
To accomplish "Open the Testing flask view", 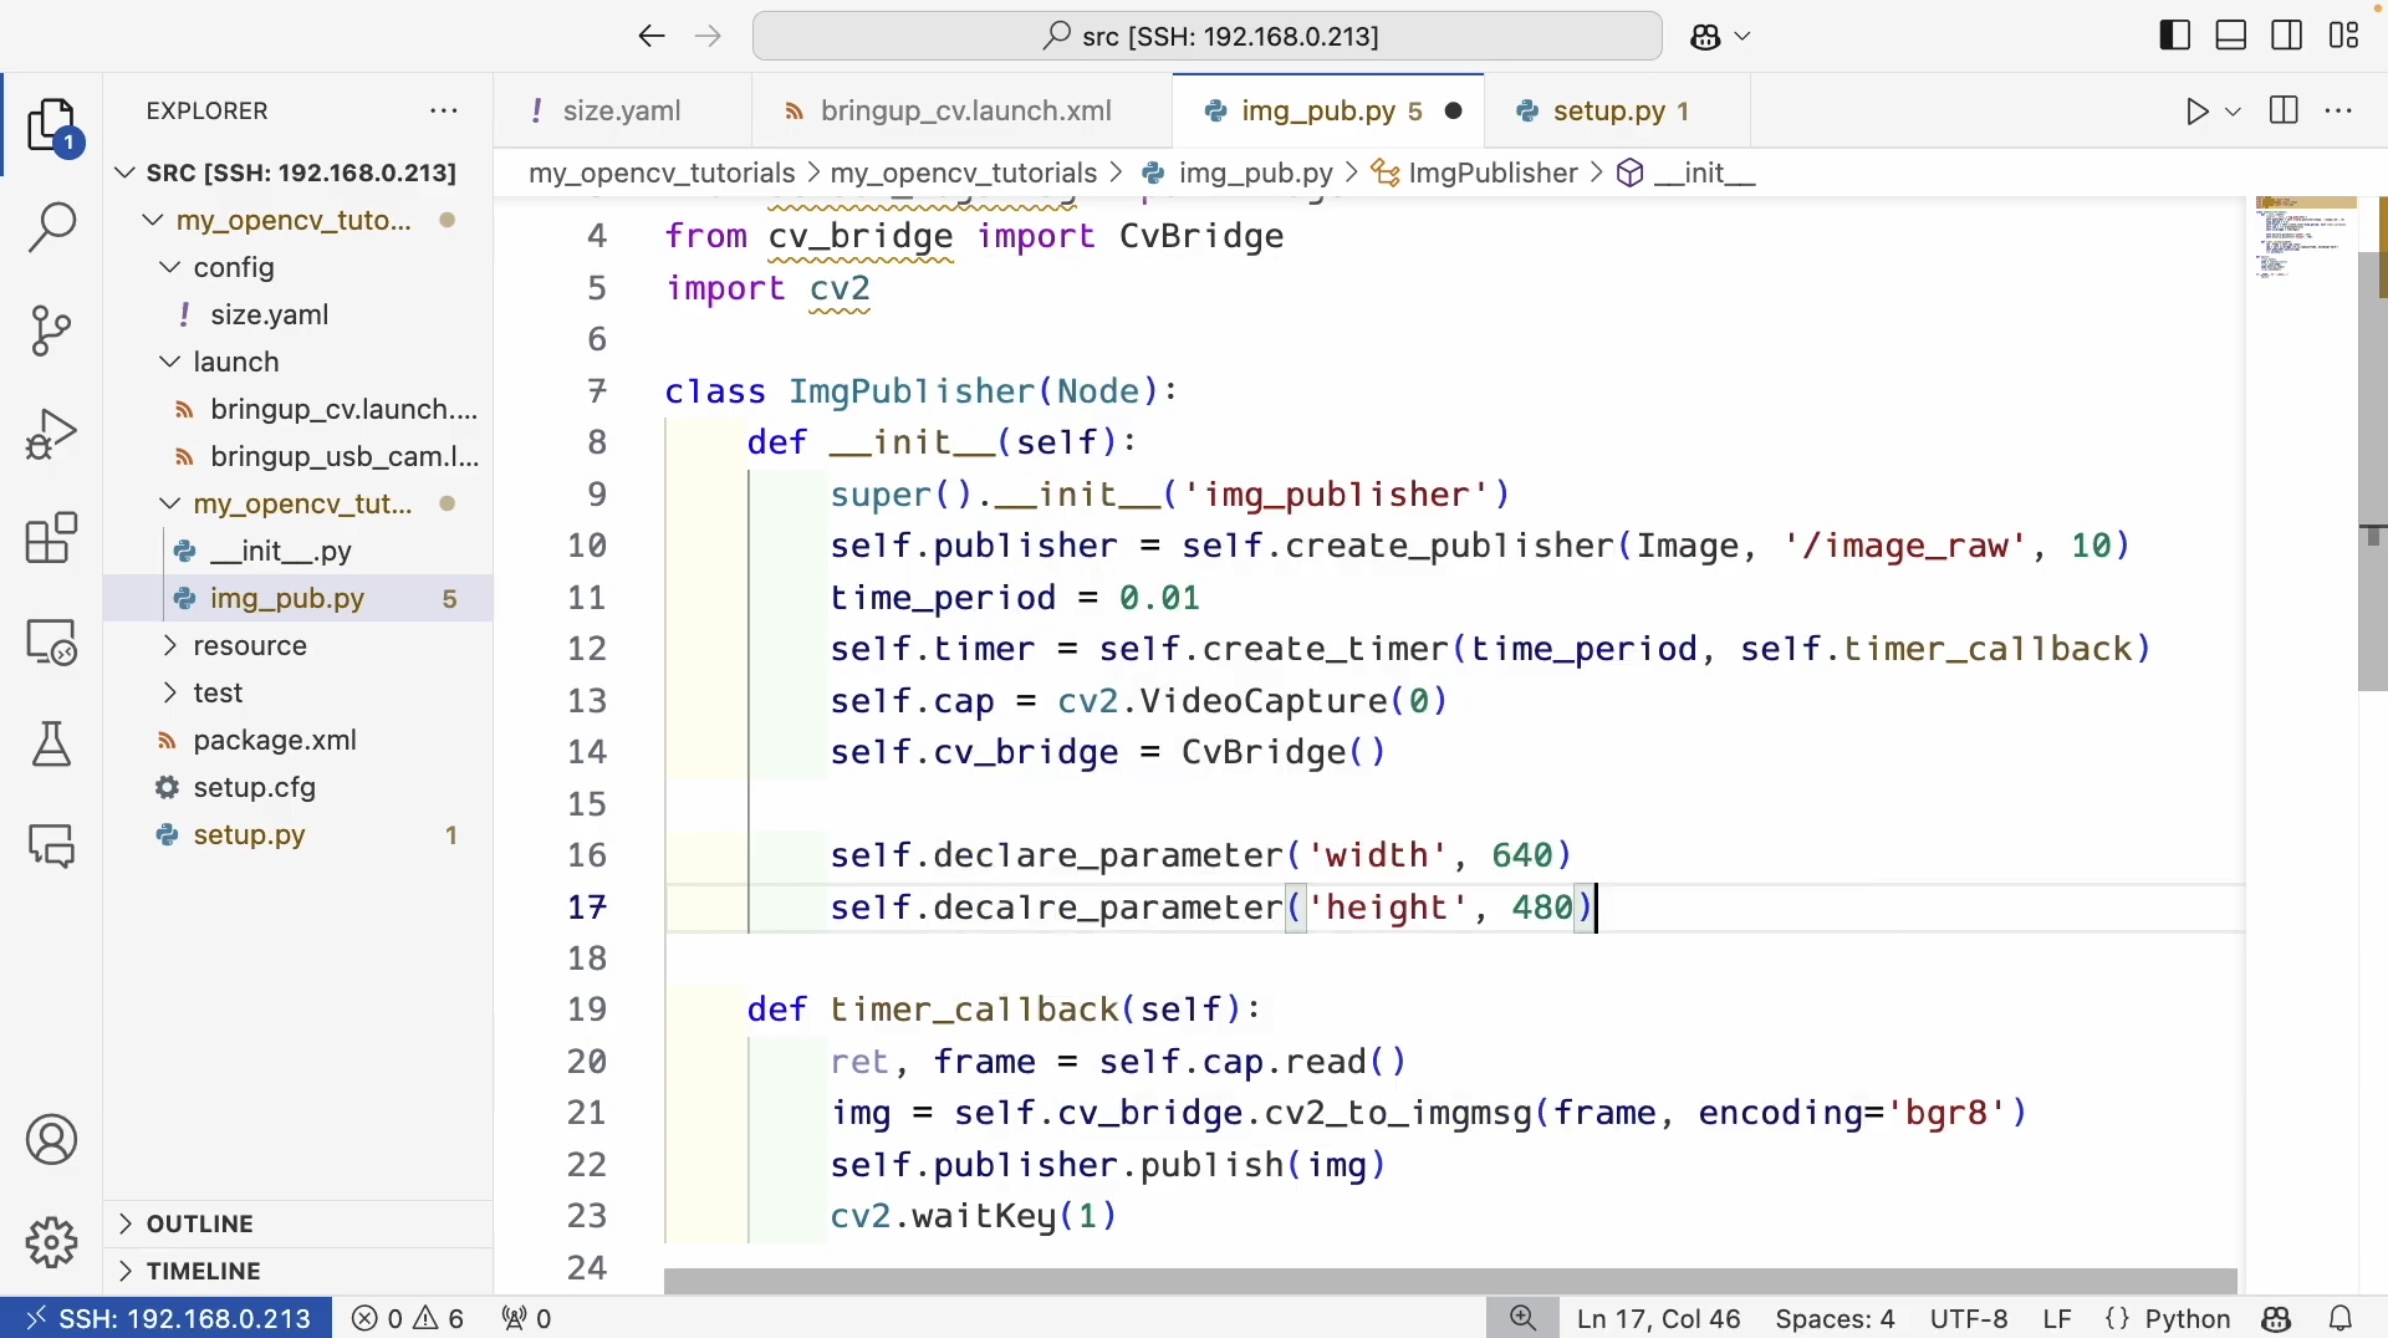I will click(x=51, y=744).
